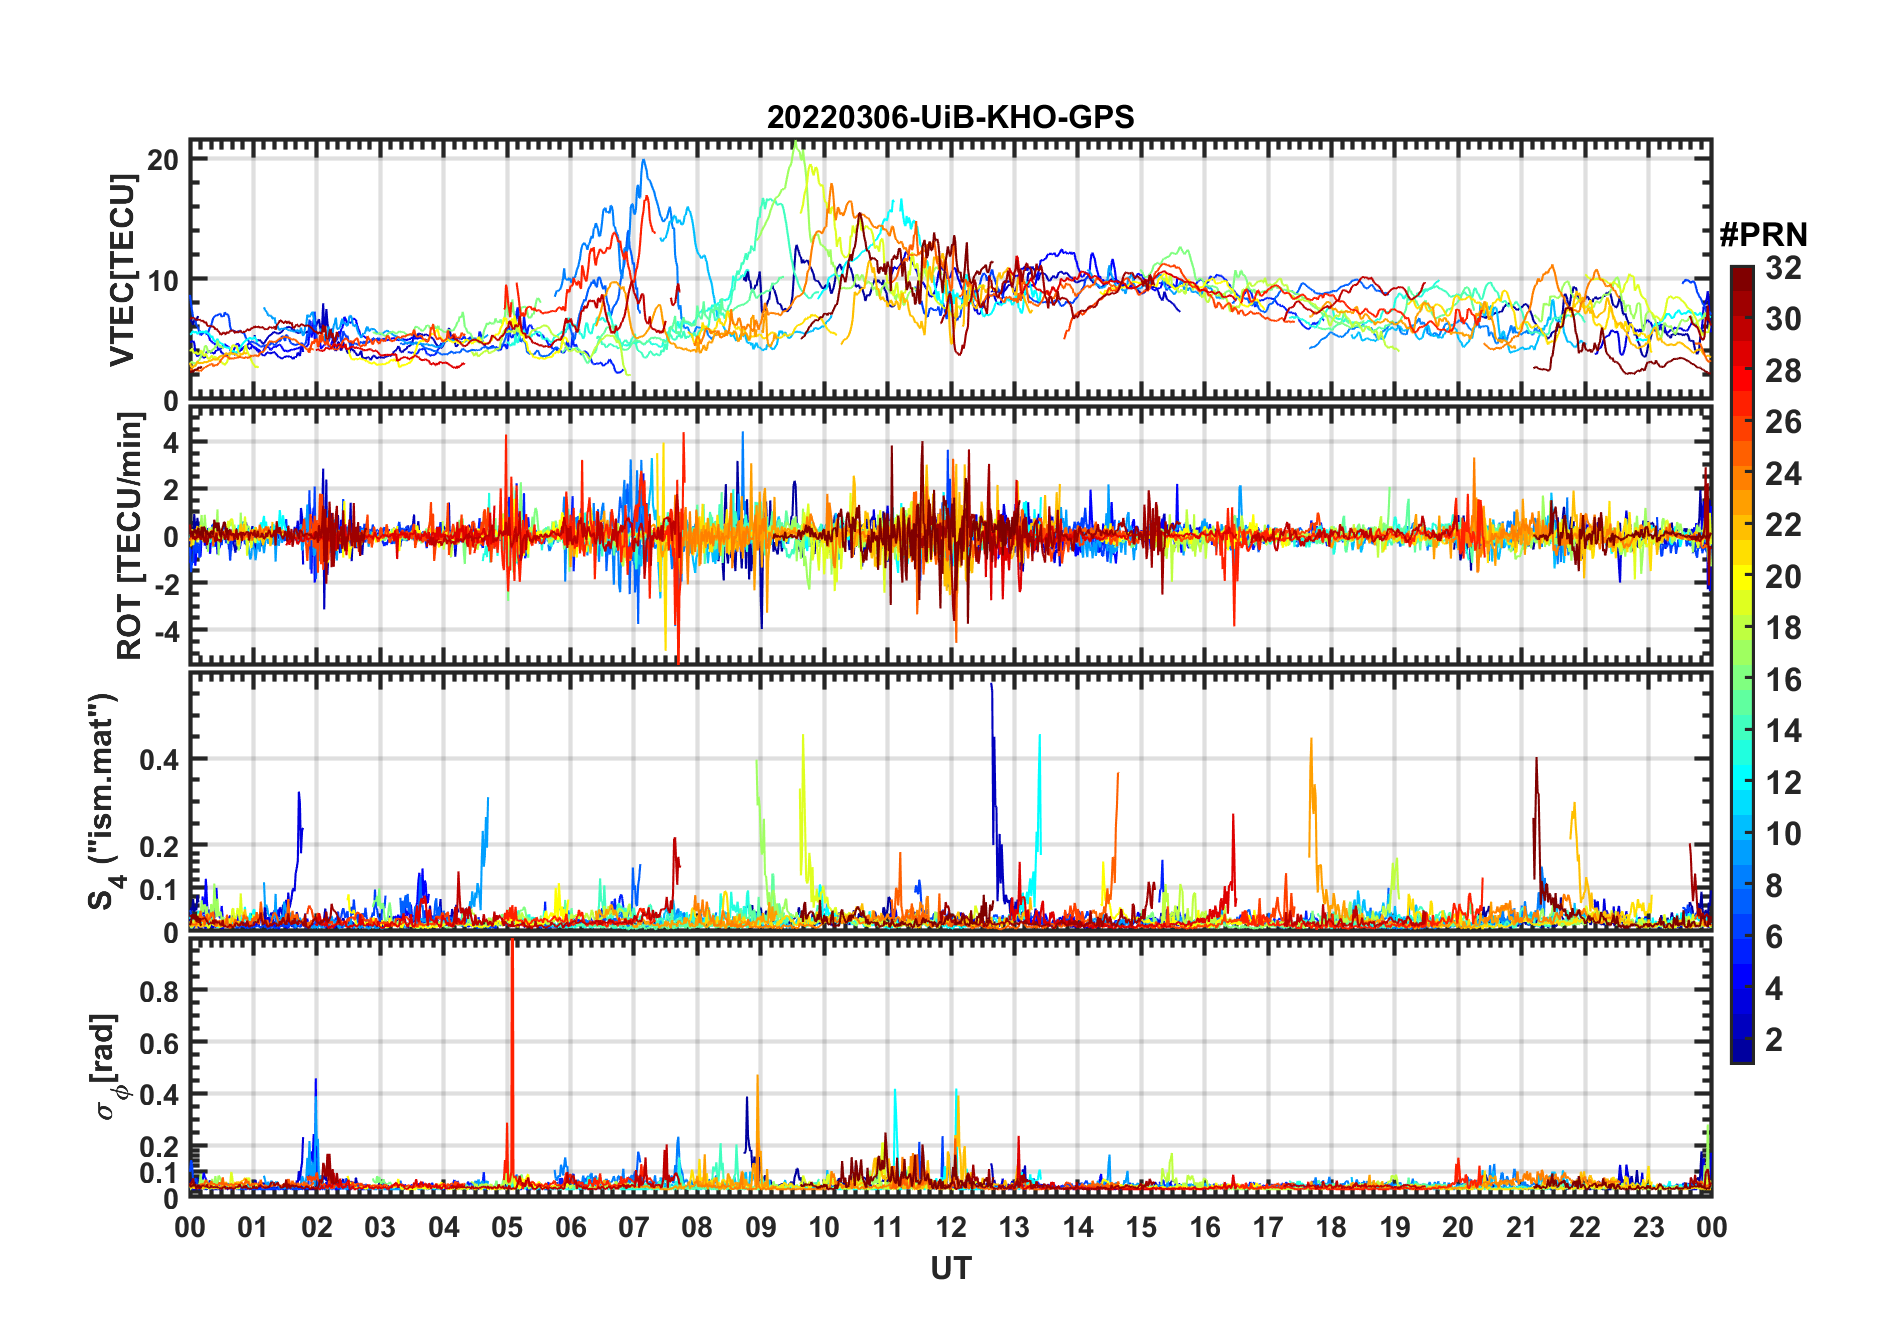Click the "17" hour tick on UT axis
This screenshot has height=1330, width=1902.
point(1268,1227)
